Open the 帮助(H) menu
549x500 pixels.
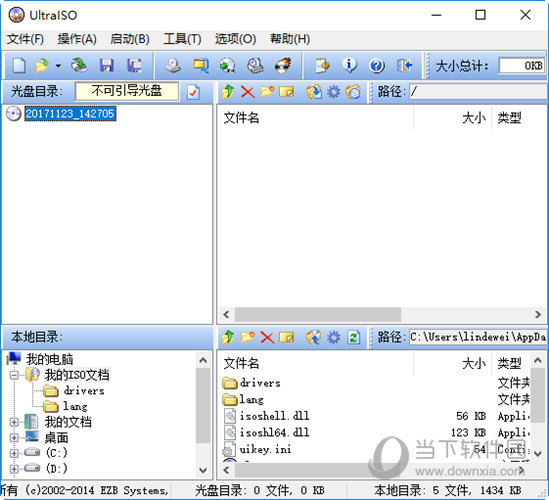tap(290, 39)
